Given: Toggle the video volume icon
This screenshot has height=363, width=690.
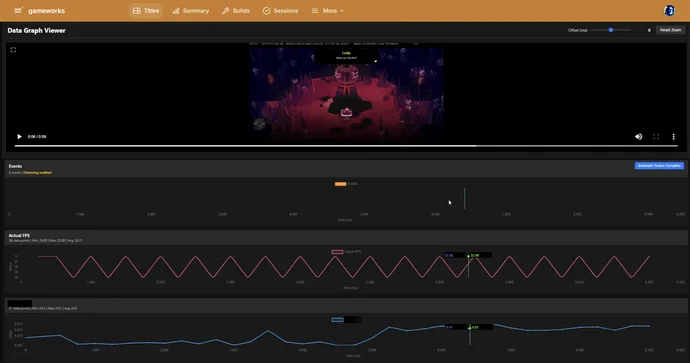Looking at the screenshot, I should pyautogui.click(x=639, y=136).
